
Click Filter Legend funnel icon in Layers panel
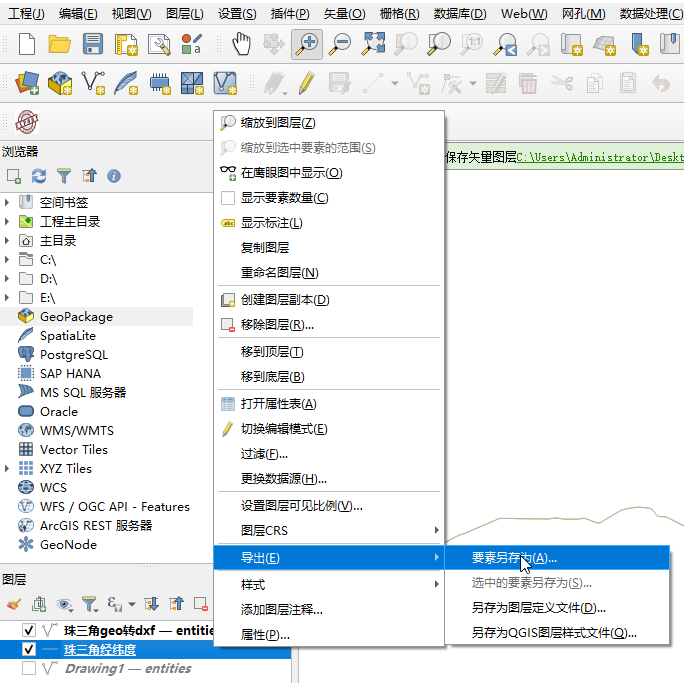(x=89, y=604)
